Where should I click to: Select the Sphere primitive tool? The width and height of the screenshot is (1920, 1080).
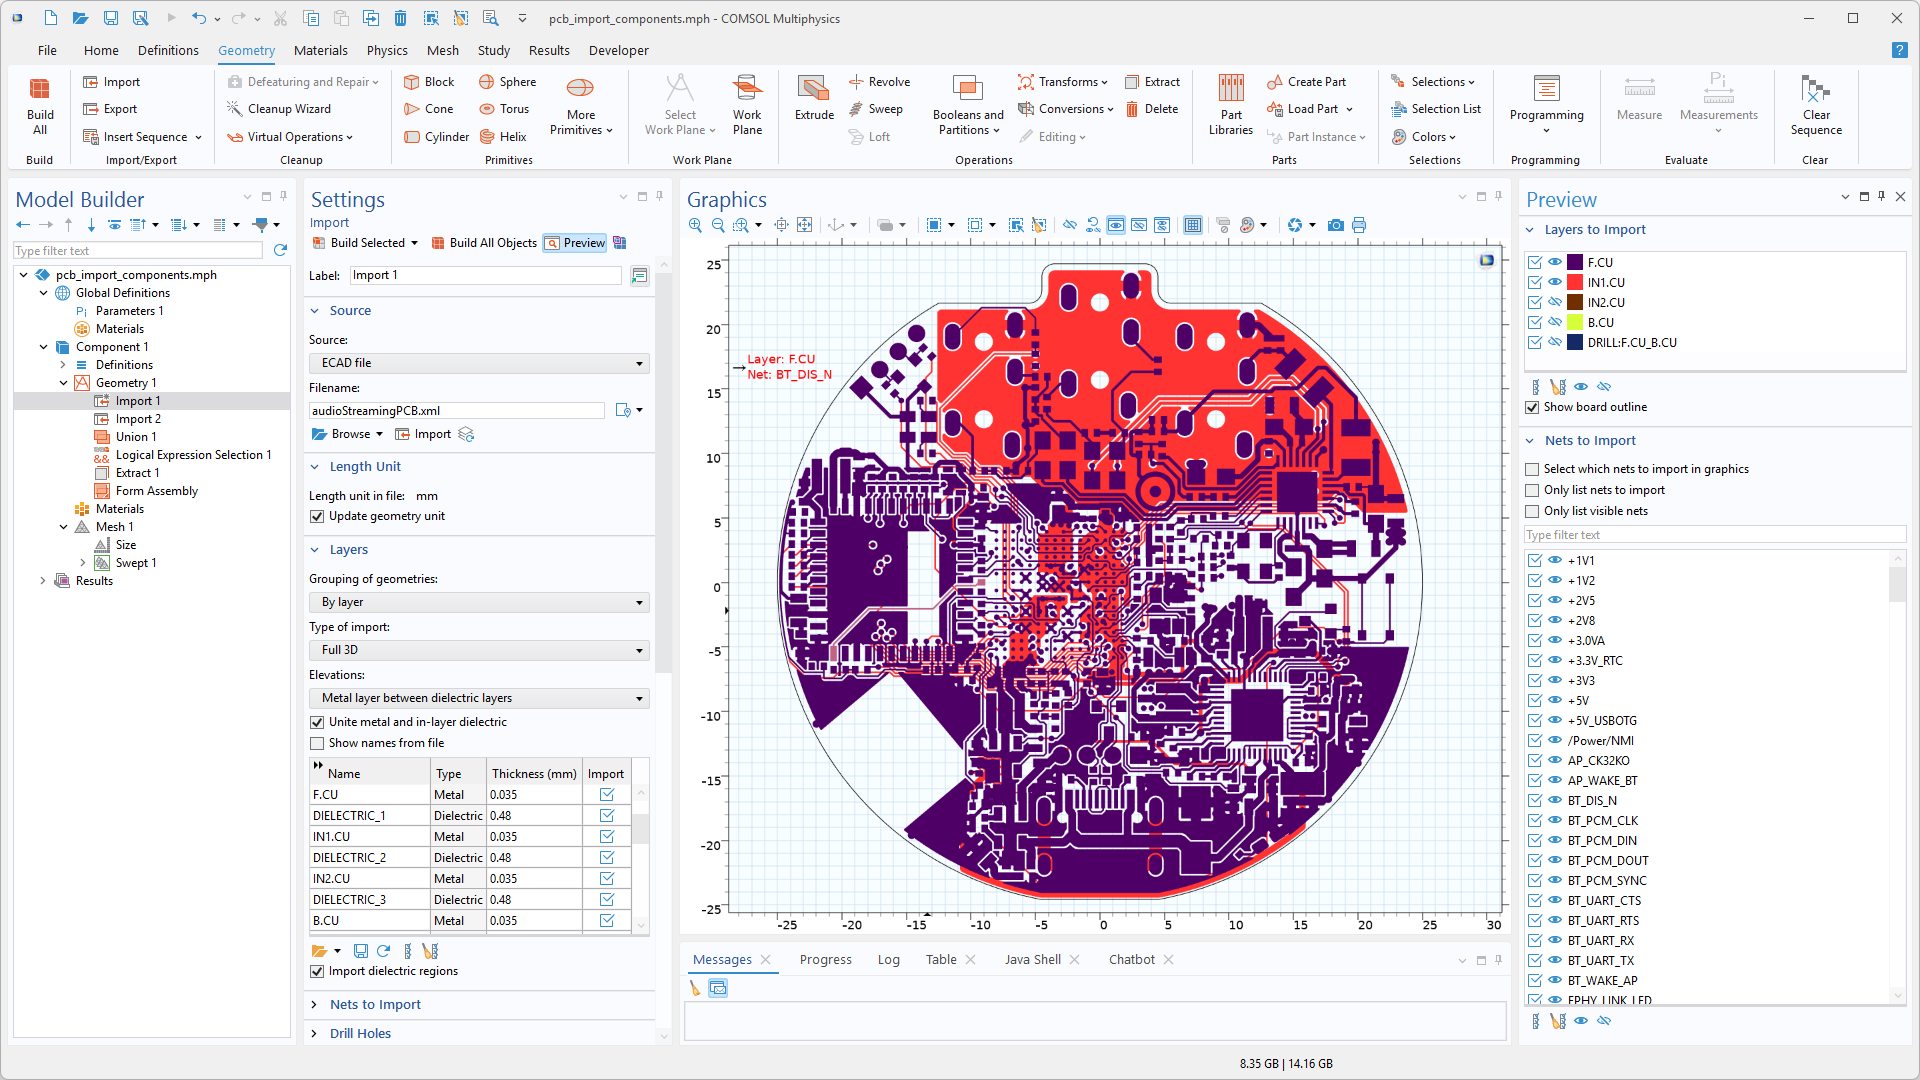(507, 82)
